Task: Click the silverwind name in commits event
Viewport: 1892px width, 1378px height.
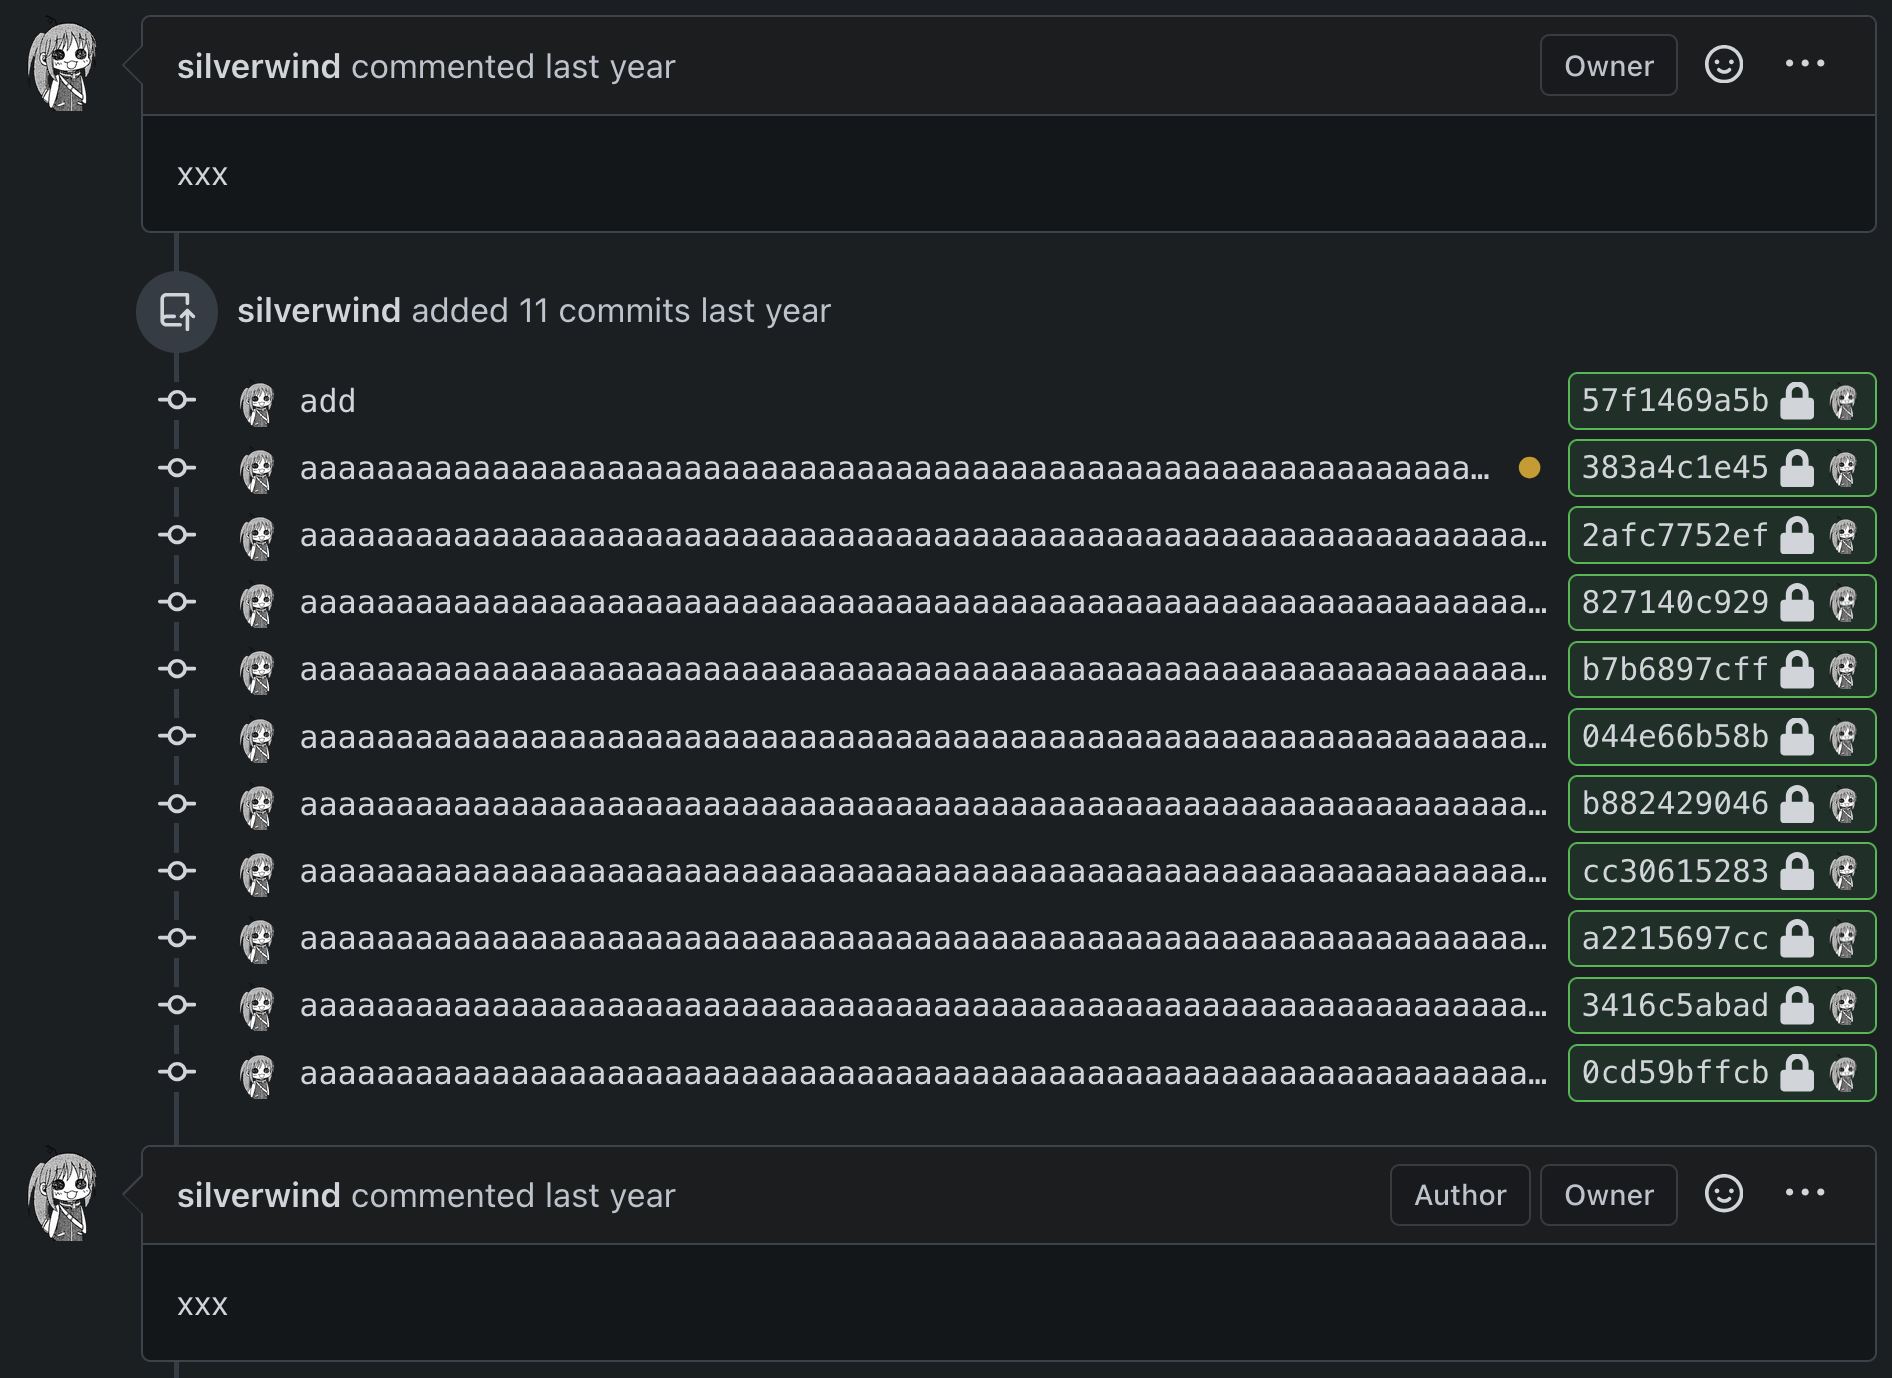Action: pos(319,311)
